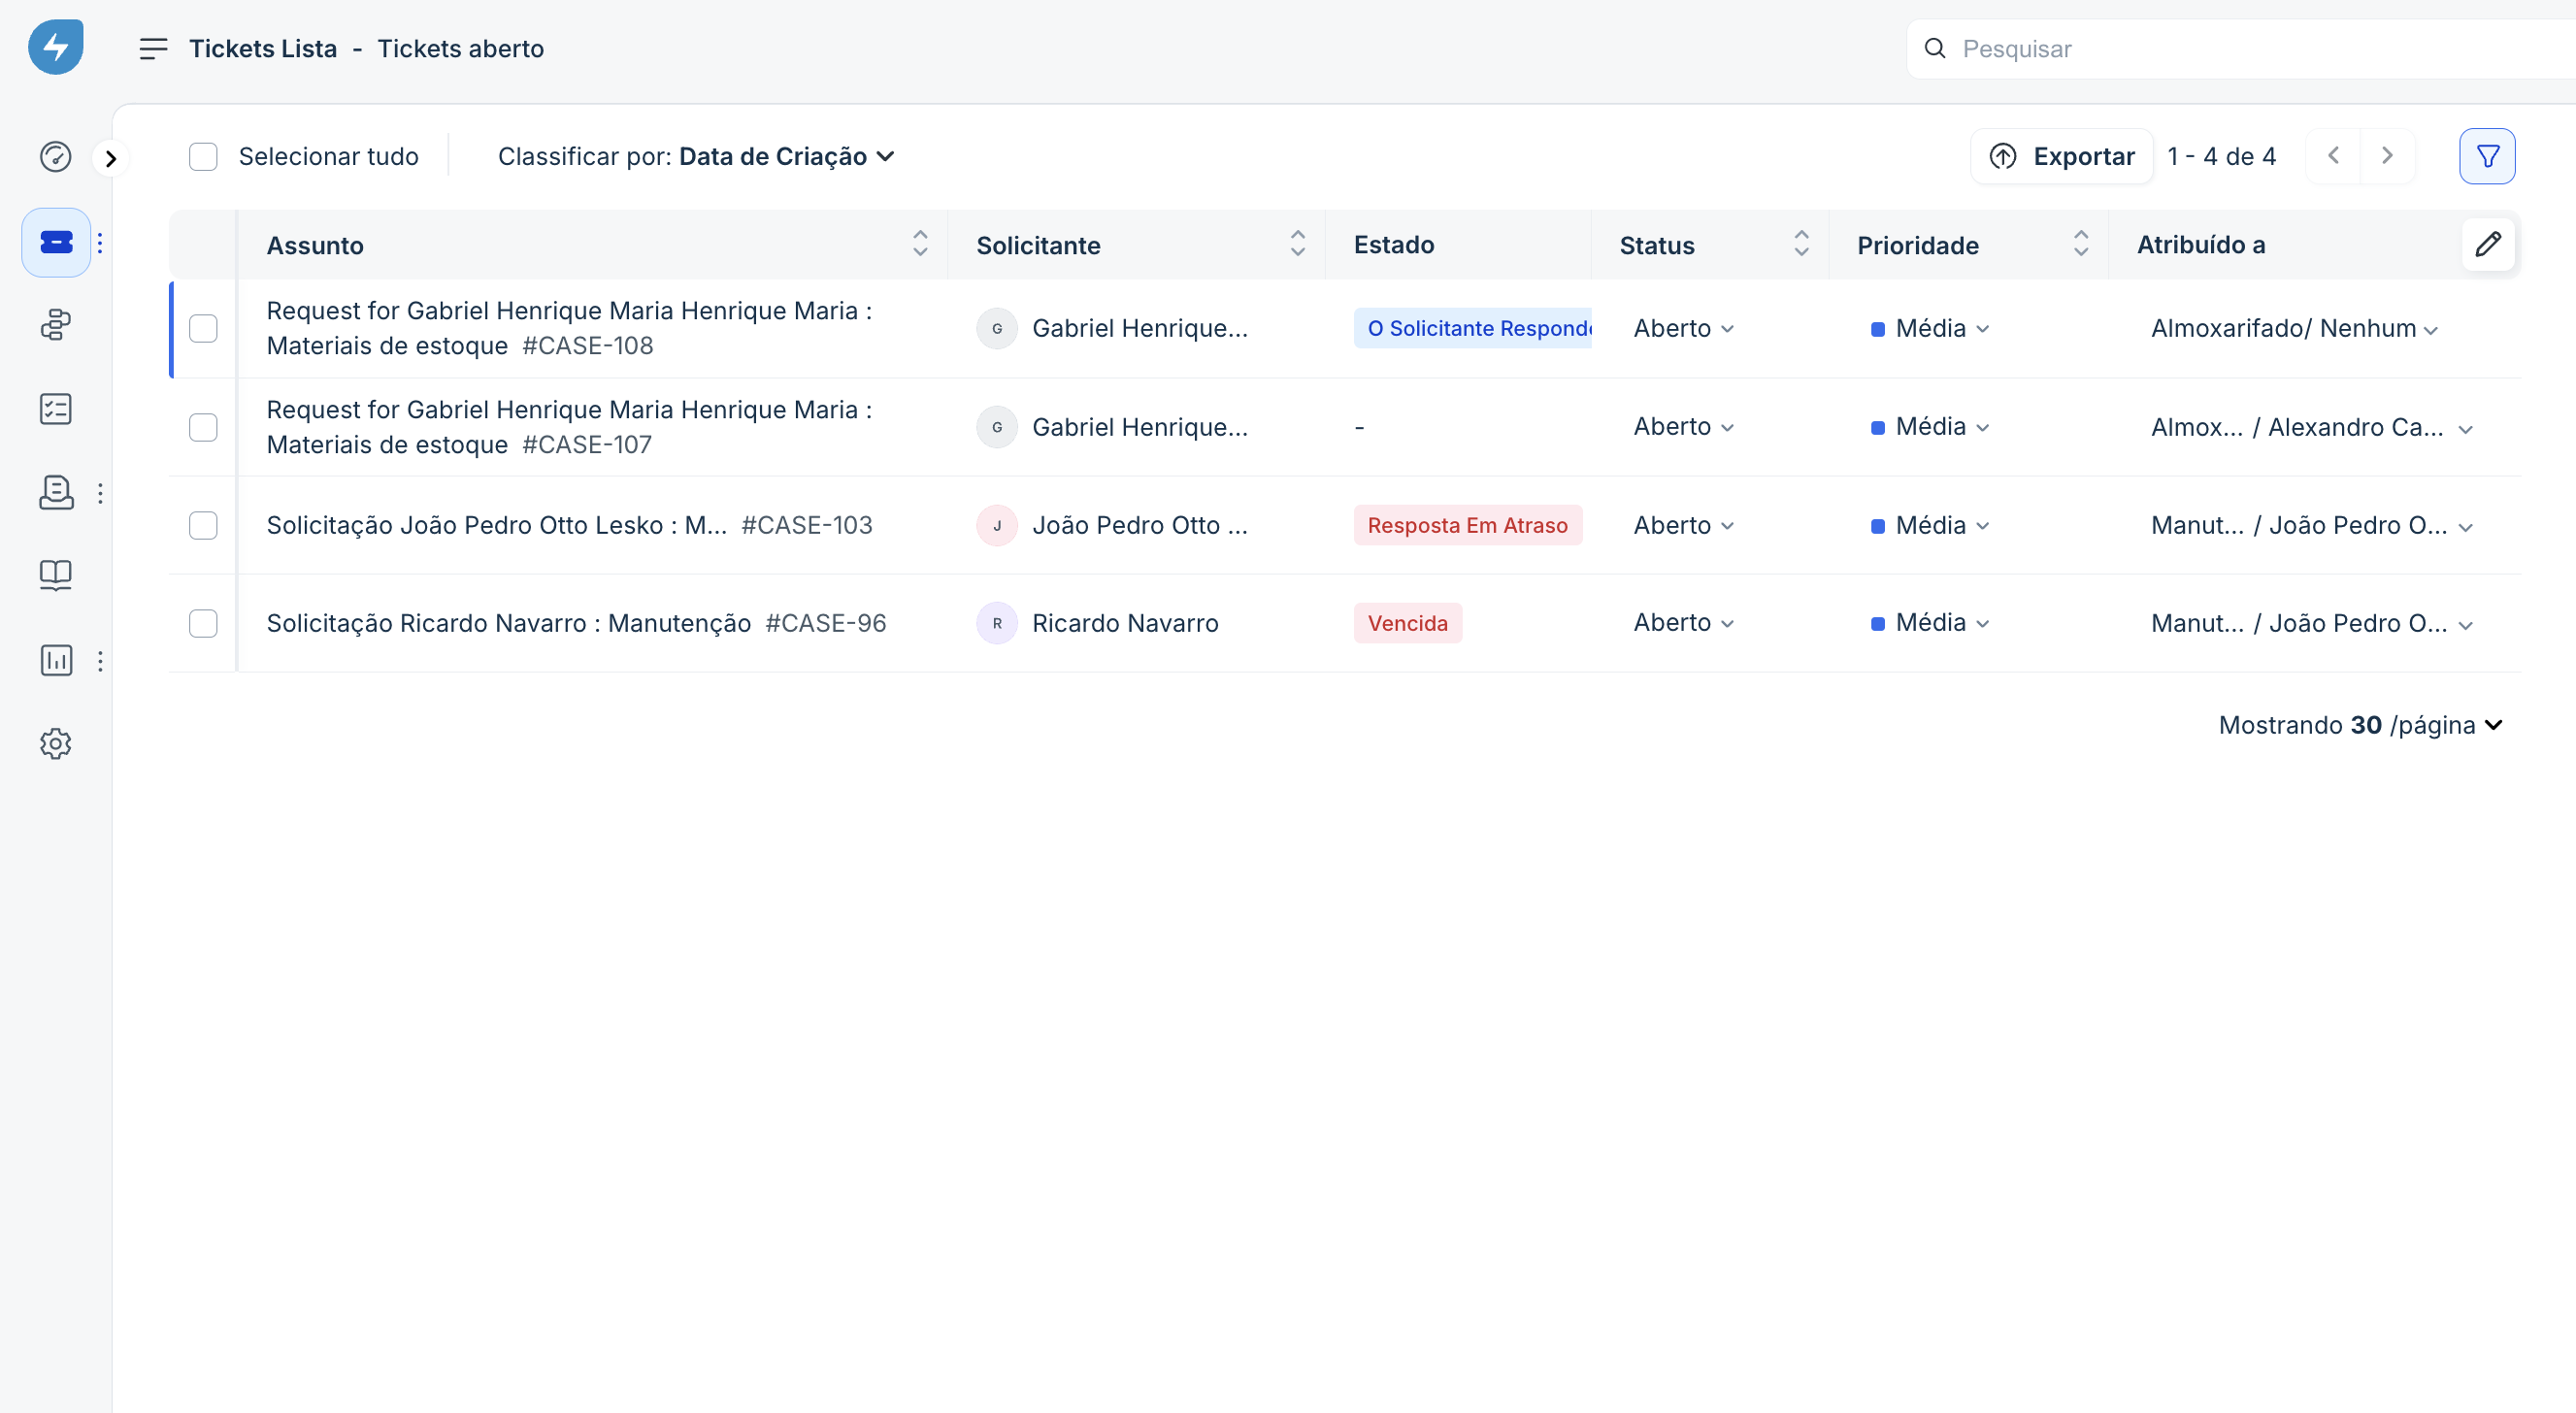Image resolution: width=2576 pixels, height=1413 pixels.
Task: Click the tickets icon in sidebar
Action: pyautogui.click(x=56, y=243)
